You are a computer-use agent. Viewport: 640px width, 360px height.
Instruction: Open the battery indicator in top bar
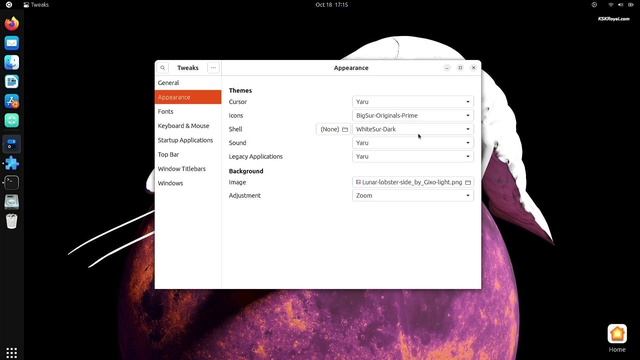(x=631, y=4)
